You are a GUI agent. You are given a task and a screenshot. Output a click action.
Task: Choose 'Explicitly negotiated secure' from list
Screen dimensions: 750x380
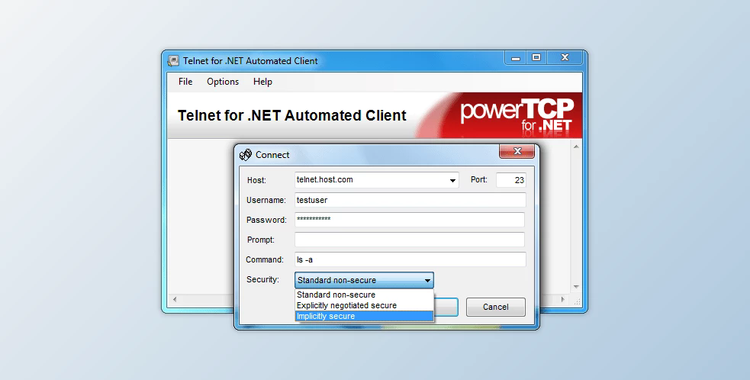(364, 305)
